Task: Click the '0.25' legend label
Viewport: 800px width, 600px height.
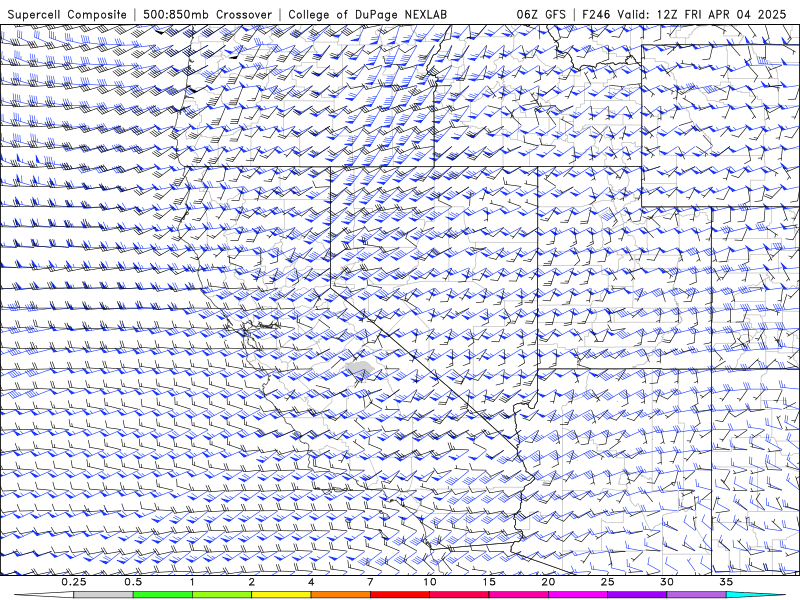Action: pos(74,582)
